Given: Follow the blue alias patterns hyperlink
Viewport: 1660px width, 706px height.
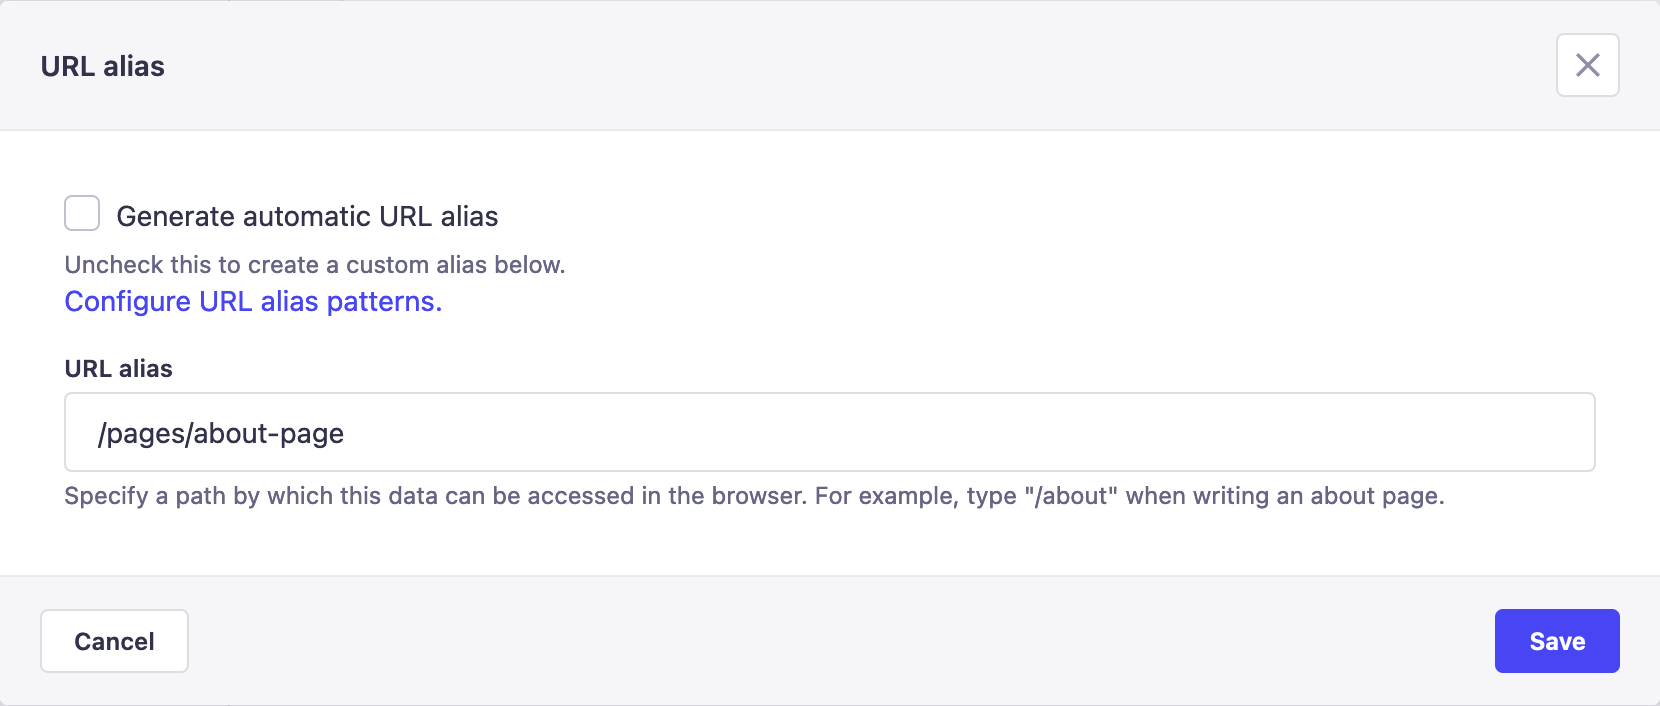Looking at the screenshot, I should click(253, 301).
